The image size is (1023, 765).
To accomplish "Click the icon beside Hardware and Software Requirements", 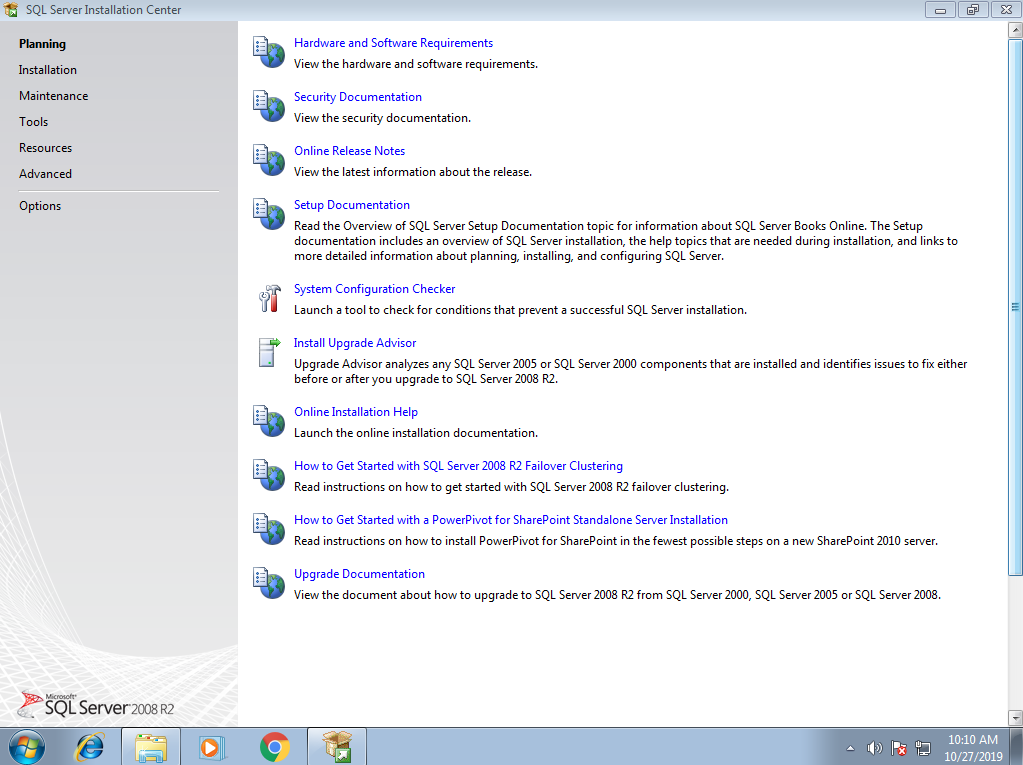I will tap(269, 53).
